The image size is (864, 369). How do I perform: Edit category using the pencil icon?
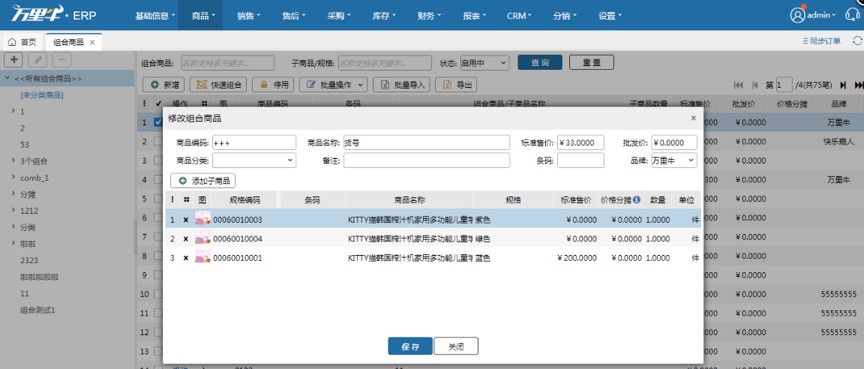coord(37,59)
